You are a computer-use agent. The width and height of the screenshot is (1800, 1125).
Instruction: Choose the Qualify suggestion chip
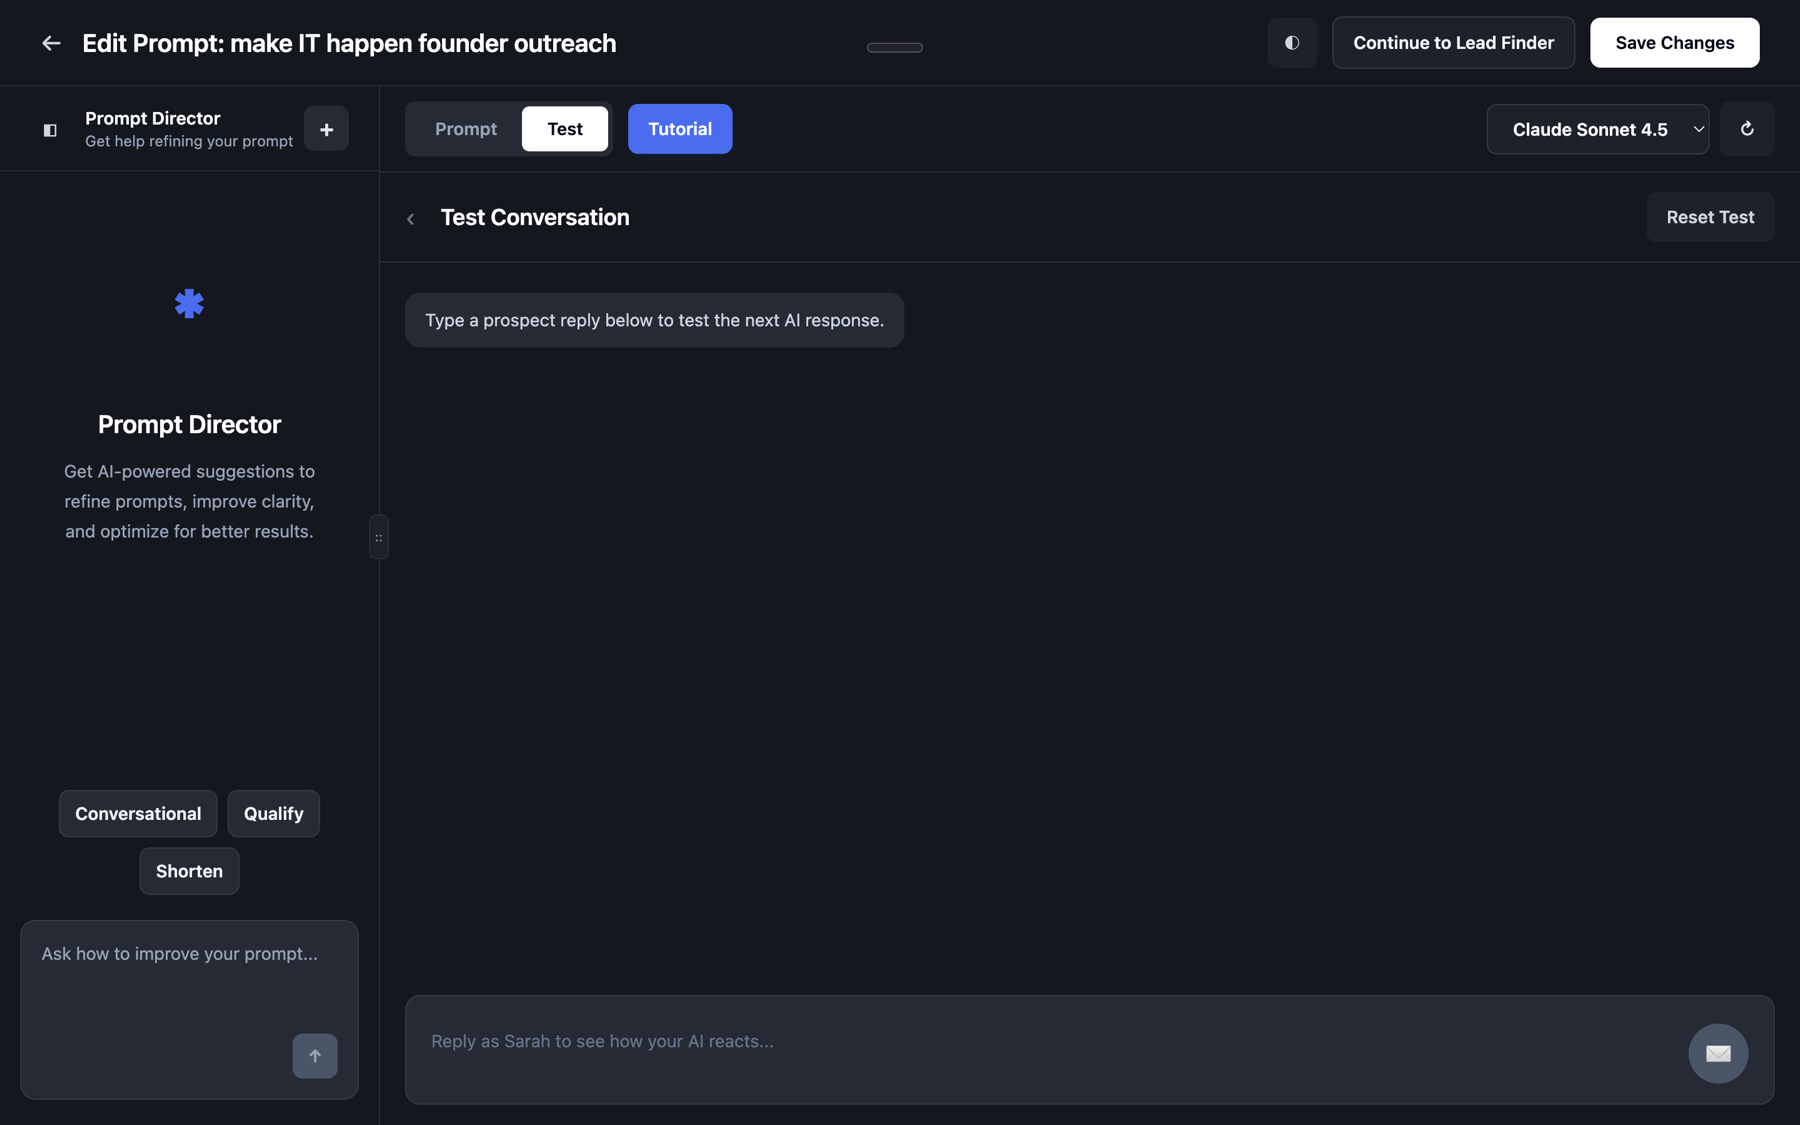point(274,814)
